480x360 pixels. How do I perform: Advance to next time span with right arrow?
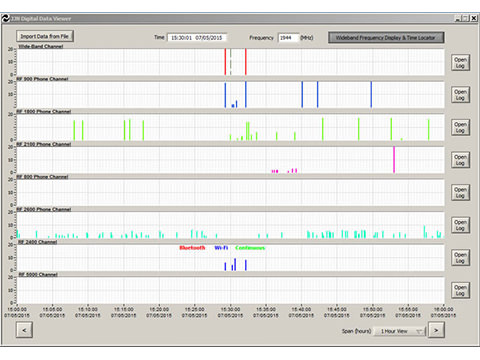pos(436,330)
